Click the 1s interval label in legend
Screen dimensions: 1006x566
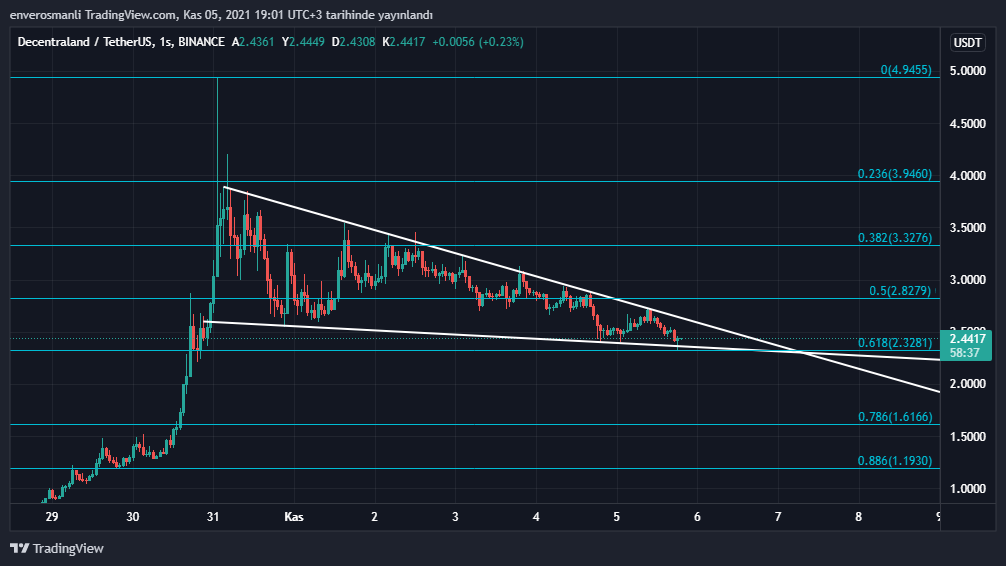(166, 42)
